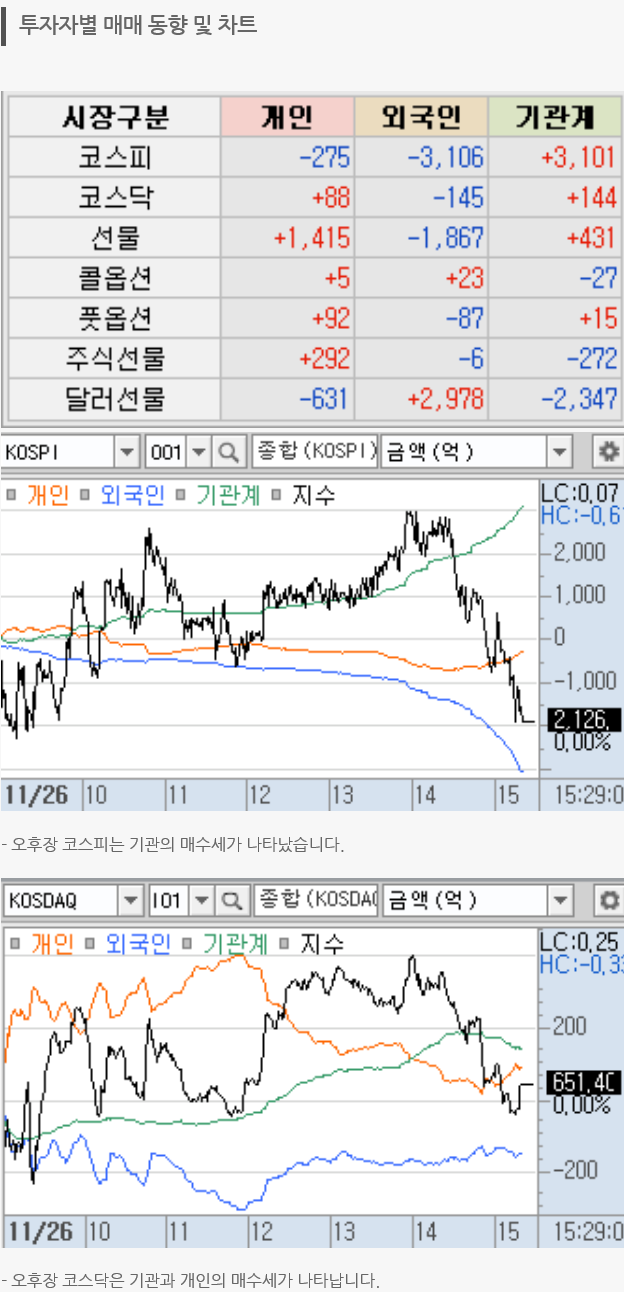Click the 기관계 legend text in KOSDAQ chart
This screenshot has height=1292, width=624.
coord(235,942)
